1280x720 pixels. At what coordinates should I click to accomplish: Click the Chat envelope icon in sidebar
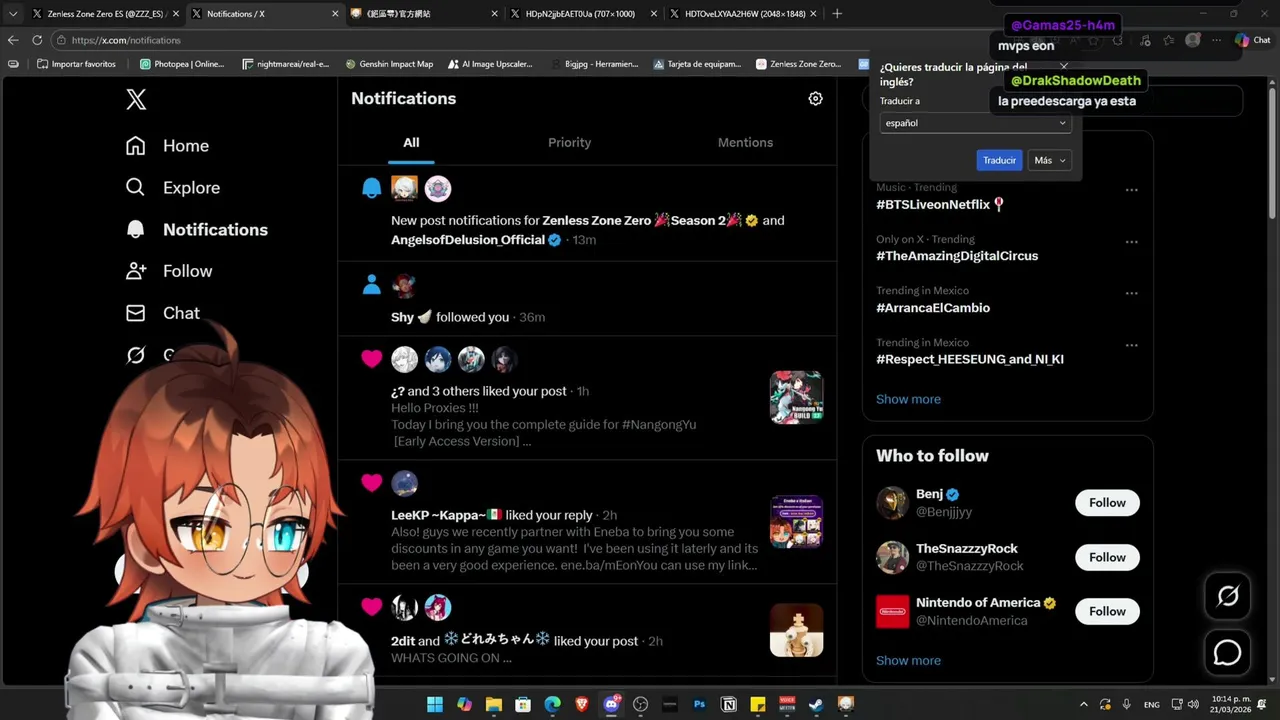pos(136,313)
